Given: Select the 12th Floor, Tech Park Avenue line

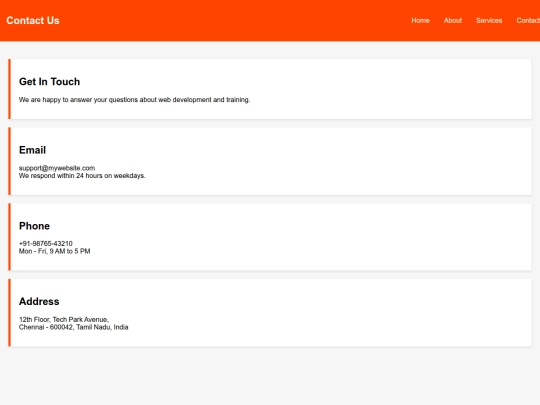Looking at the screenshot, I should [64, 320].
